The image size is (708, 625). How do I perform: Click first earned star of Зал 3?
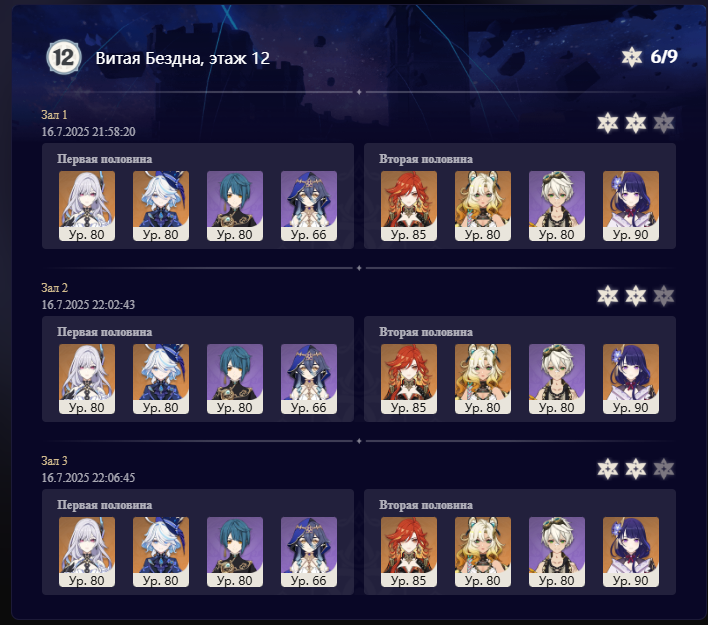pos(607,469)
